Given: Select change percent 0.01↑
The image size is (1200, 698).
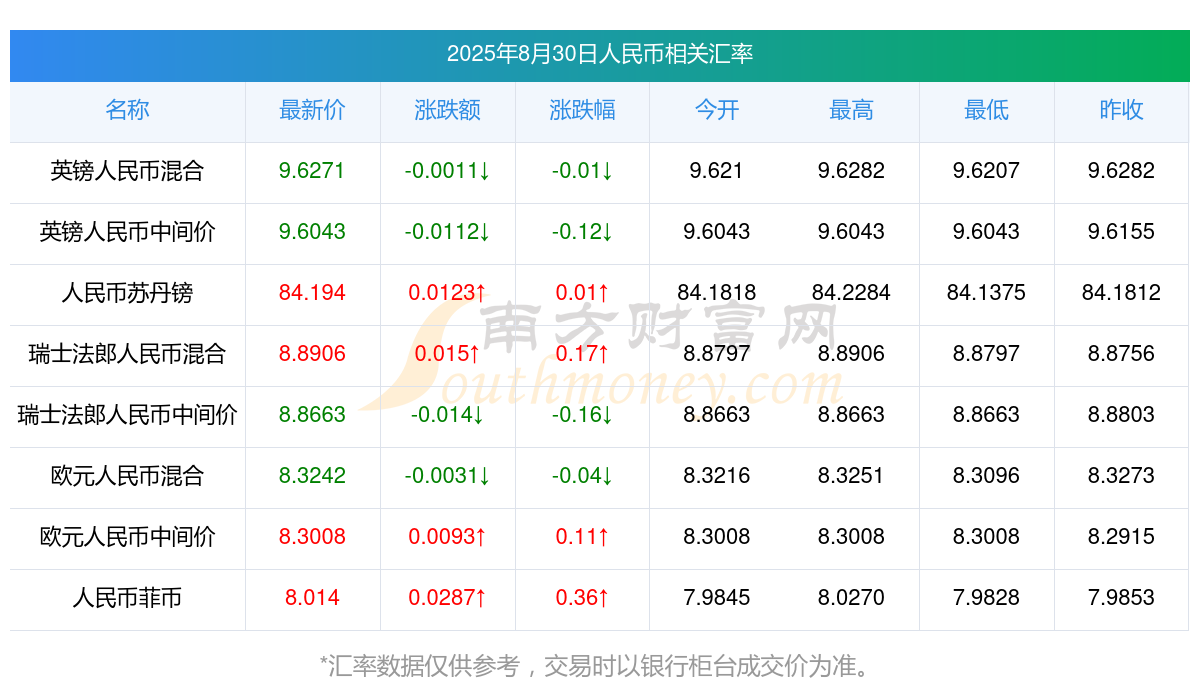Looking at the screenshot, I should pos(582,293).
